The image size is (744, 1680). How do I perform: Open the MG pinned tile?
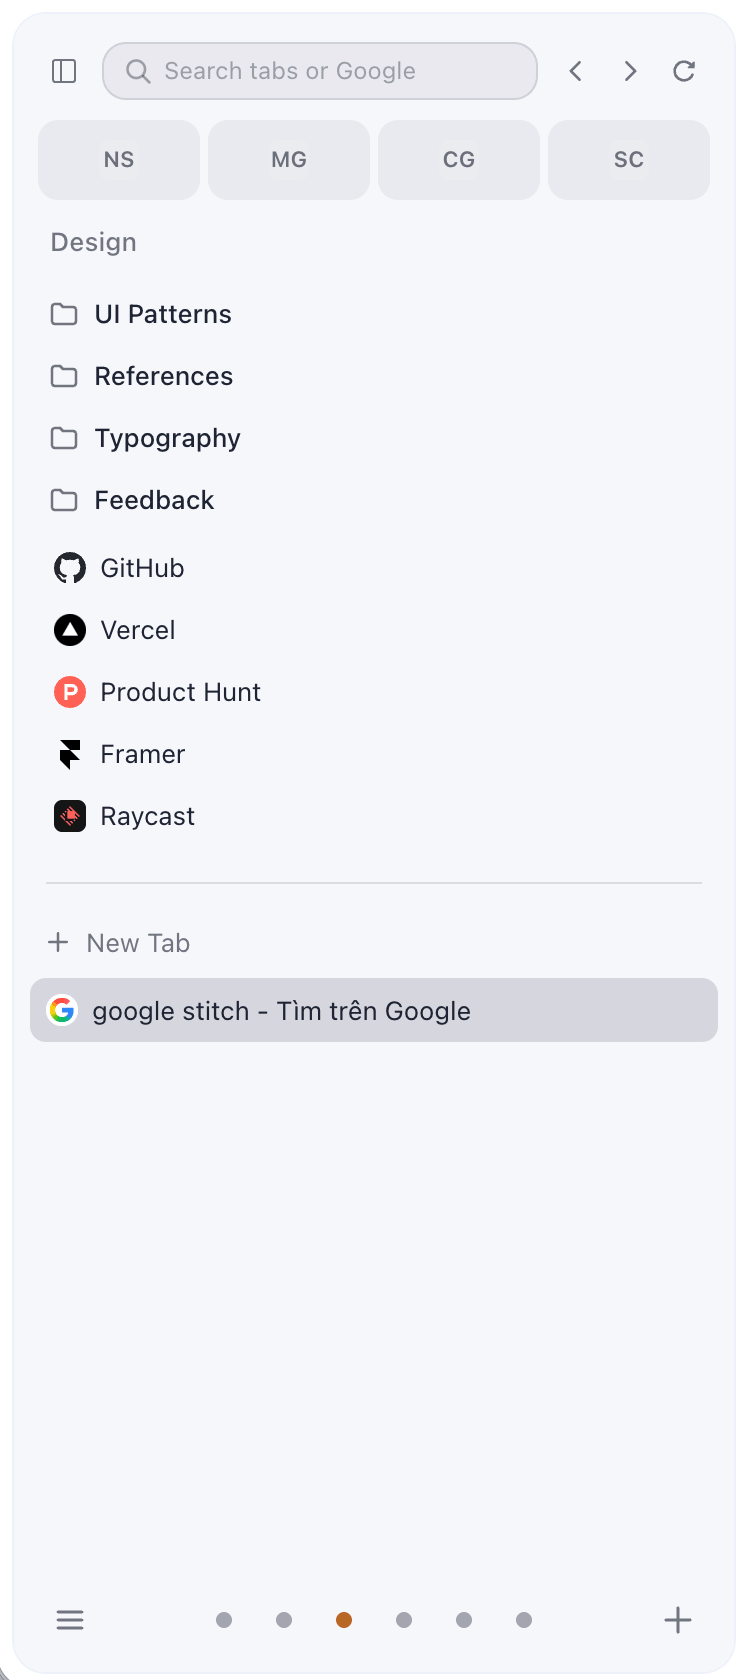[x=289, y=160]
